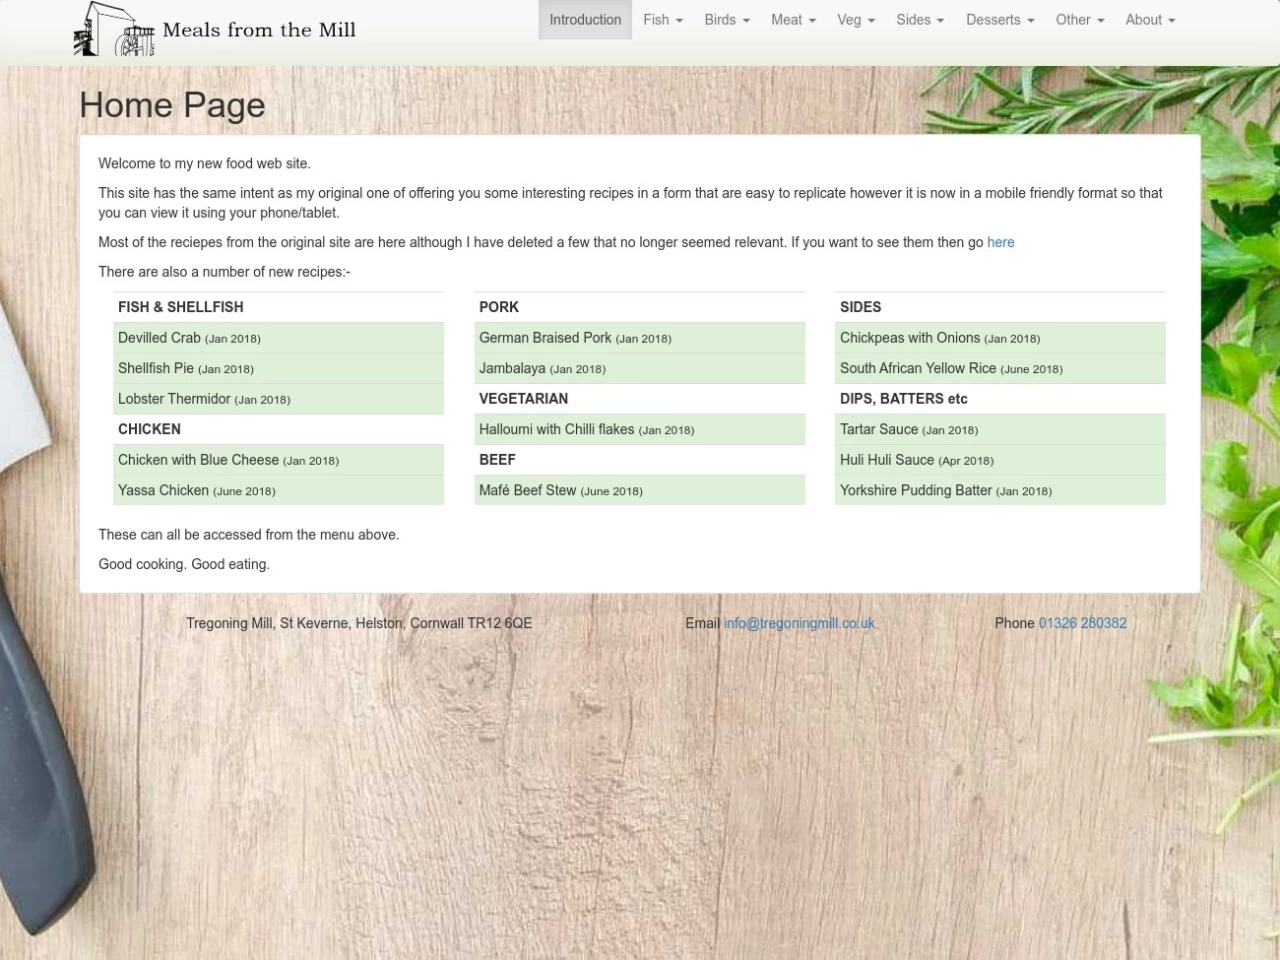The image size is (1280, 960).
Task: Click the info@tregoningmill.co.uk email link
Action: (x=799, y=623)
